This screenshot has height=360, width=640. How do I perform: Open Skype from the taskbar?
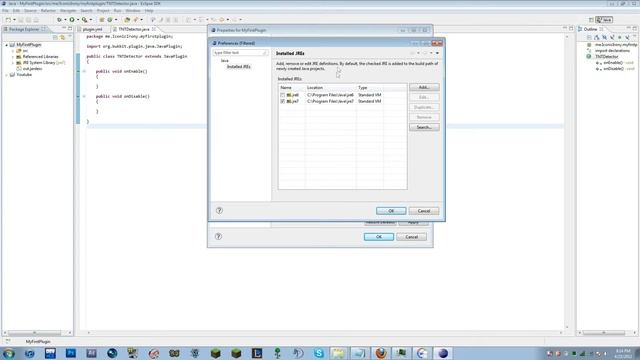click(x=319, y=353)
